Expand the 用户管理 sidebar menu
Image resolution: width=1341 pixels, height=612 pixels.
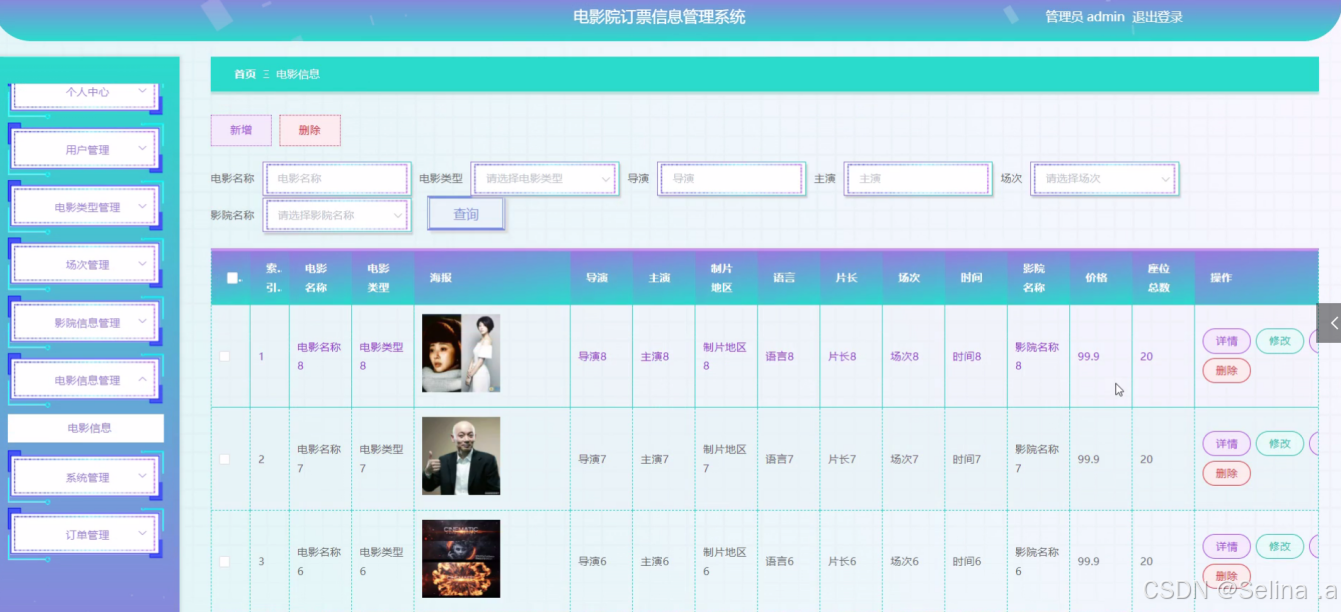[85, 149]
